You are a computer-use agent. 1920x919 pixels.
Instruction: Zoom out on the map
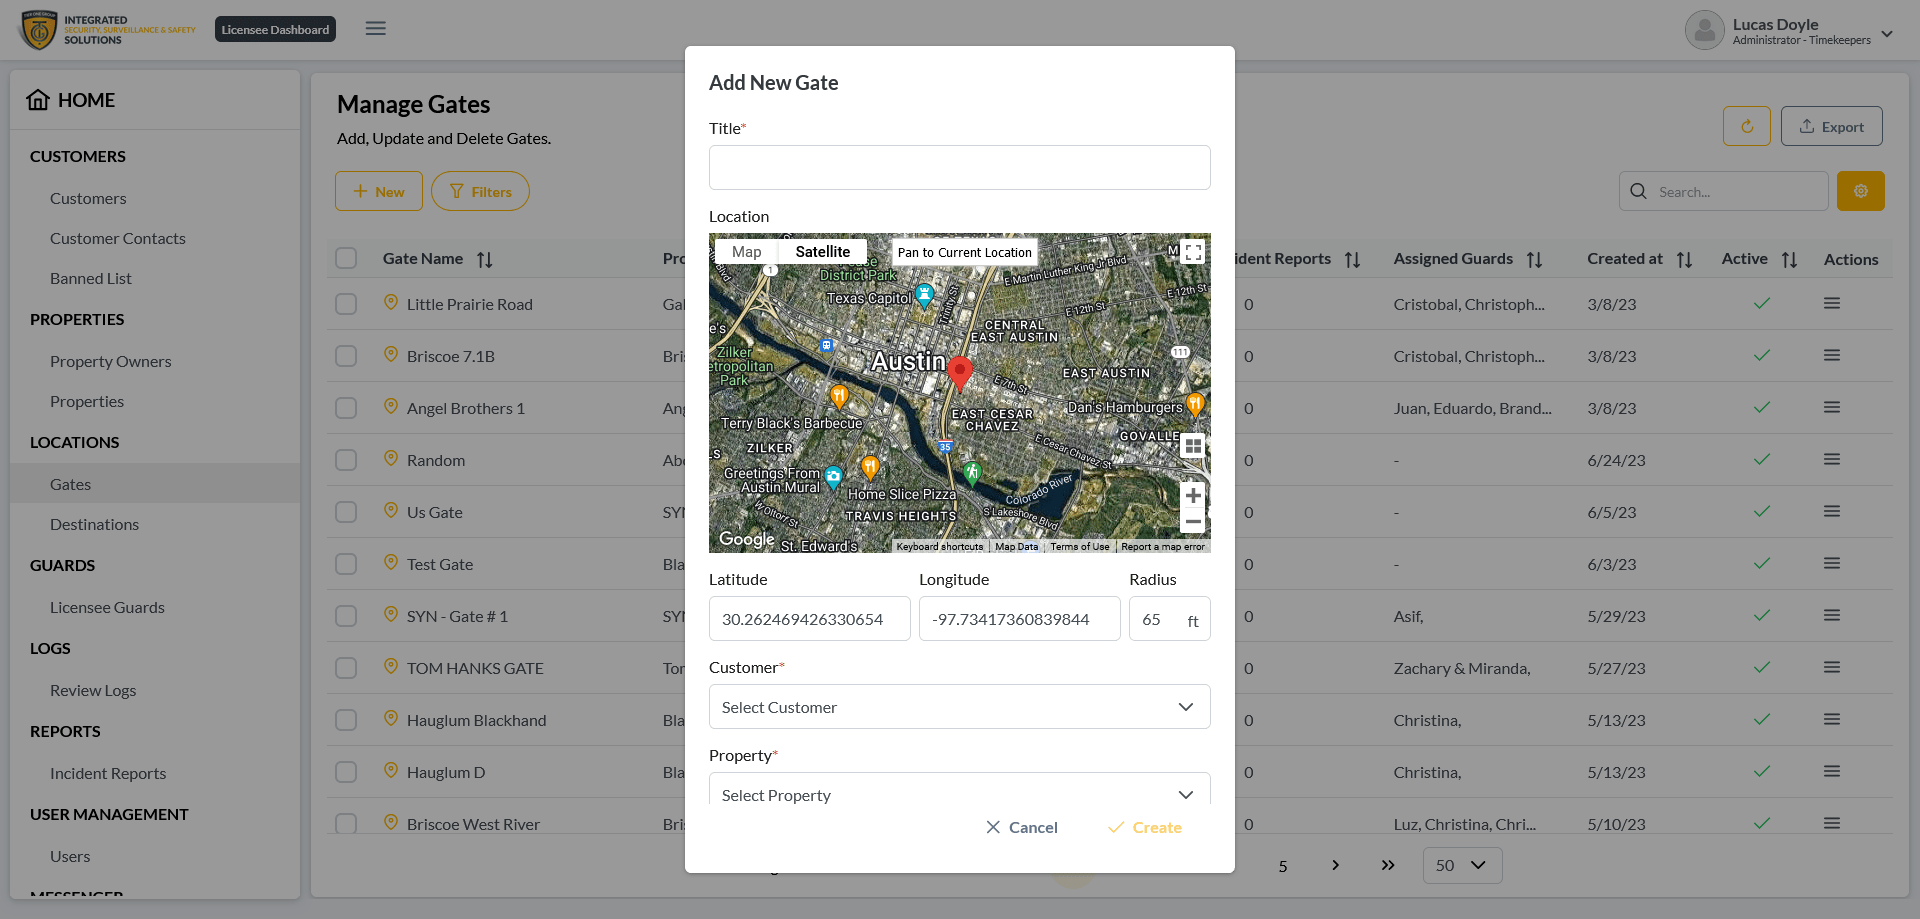click(x=1193, y=522)
